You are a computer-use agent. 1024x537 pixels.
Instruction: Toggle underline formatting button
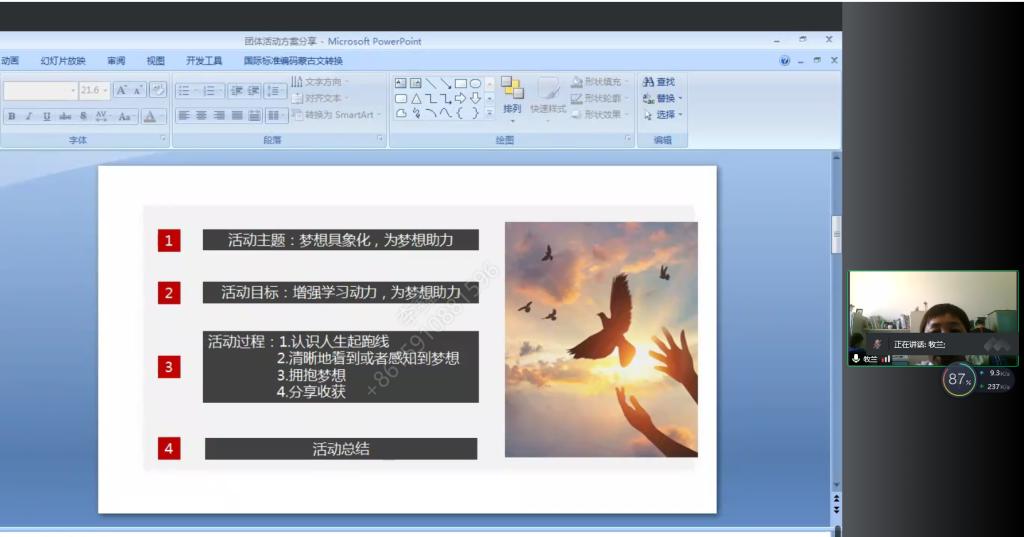(46, 116)
